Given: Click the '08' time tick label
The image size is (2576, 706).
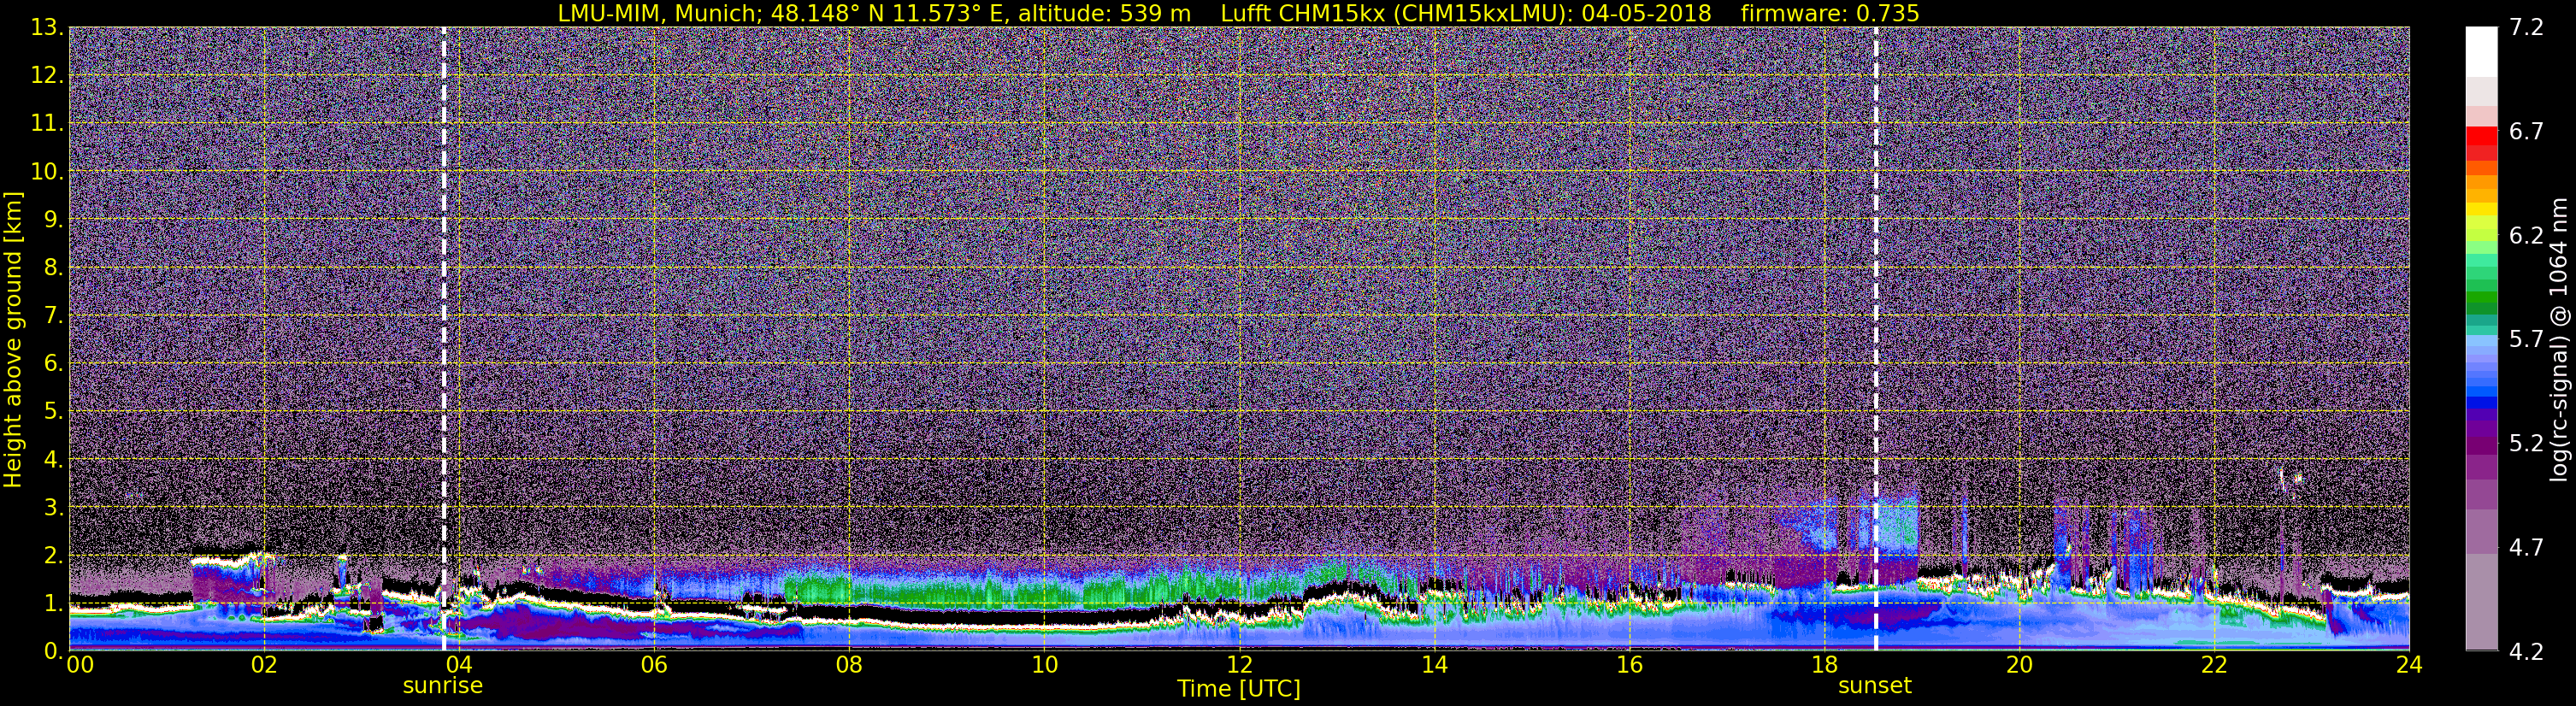Looking at the screenshot, I should click(848, 664).
